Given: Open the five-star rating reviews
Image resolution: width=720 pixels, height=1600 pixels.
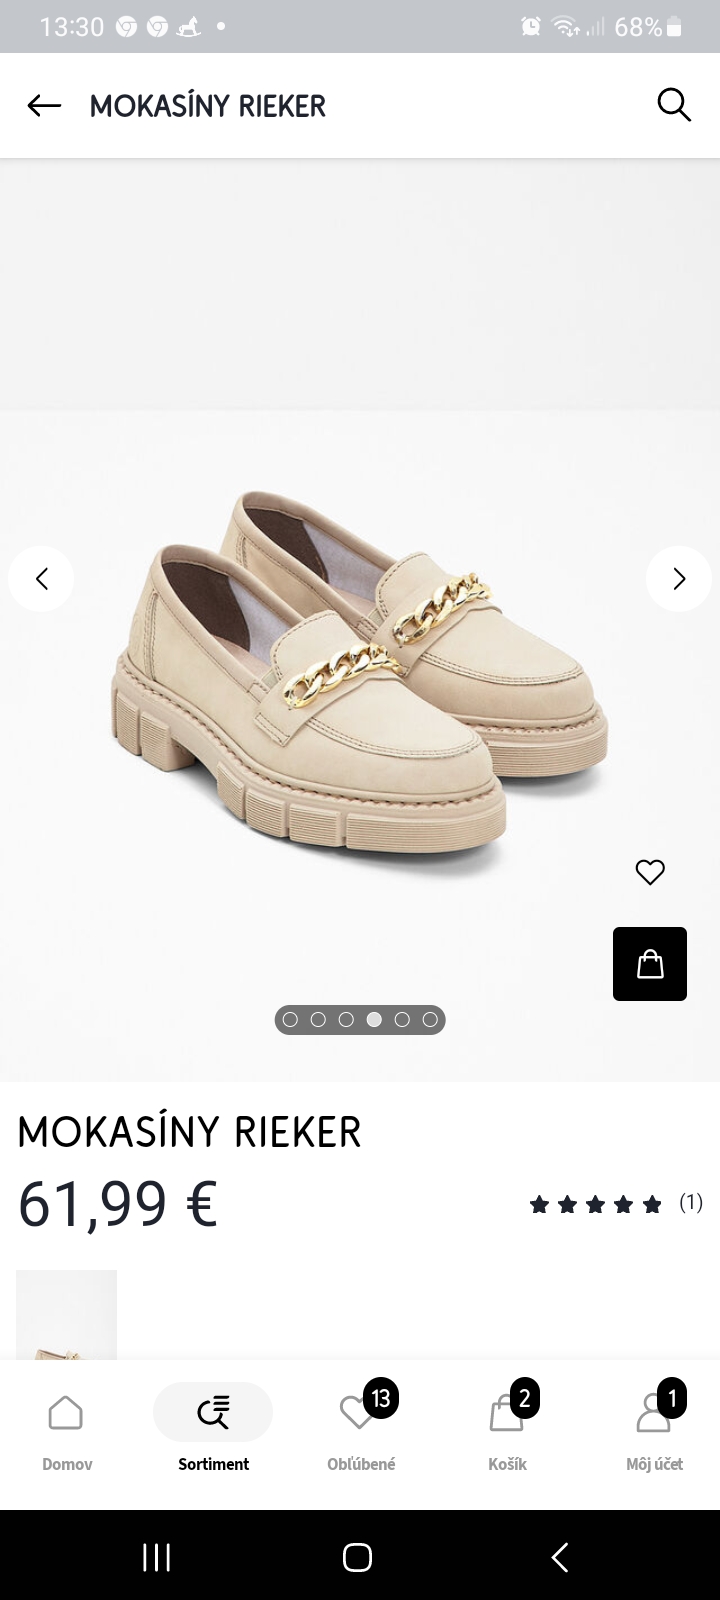Looking at the screenshot, I should coord(616,1203).
